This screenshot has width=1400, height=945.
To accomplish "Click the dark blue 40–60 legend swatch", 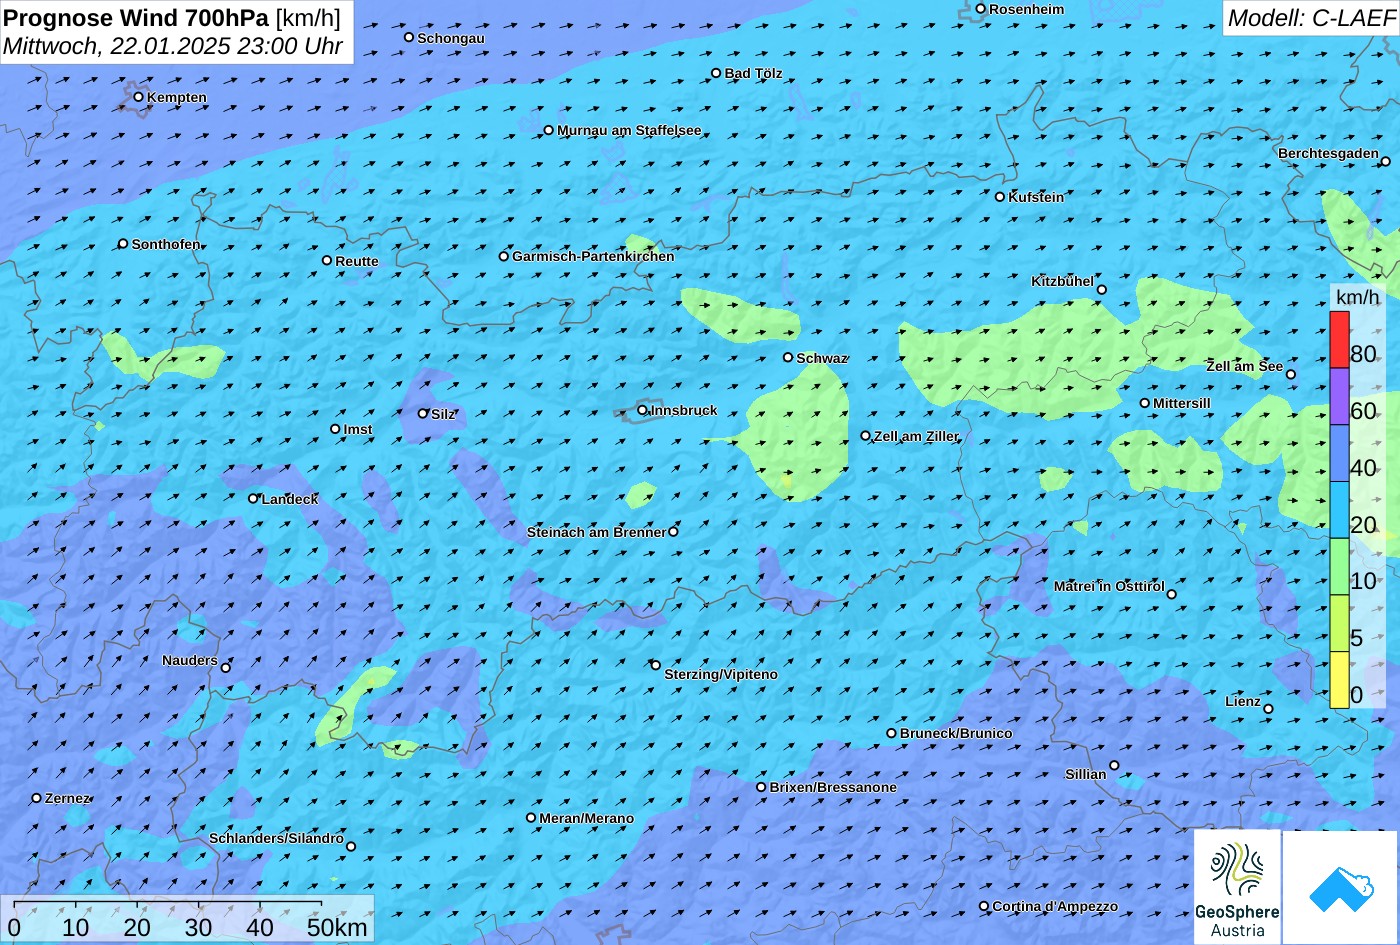I will click(1339, 454).
